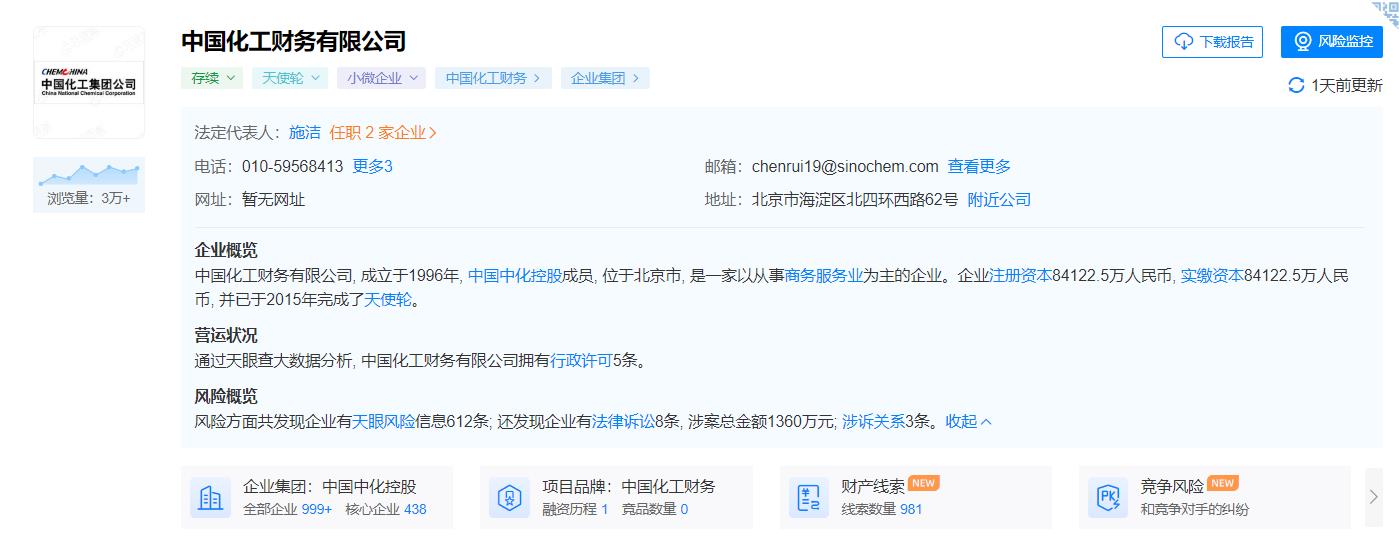Open the 法律诉讼 link

[623, 422]
